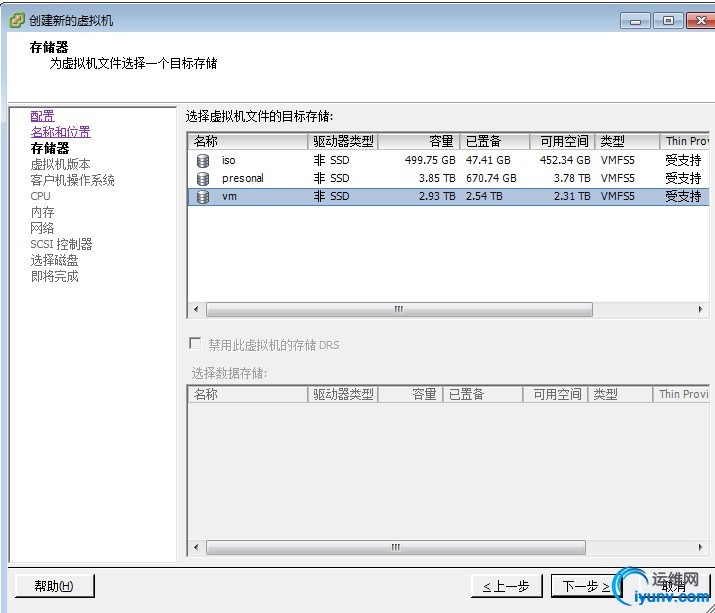Screen dimensions: 715x613
Task: Sort upper table by 可用空间 column header
Action: pos(562,141)
